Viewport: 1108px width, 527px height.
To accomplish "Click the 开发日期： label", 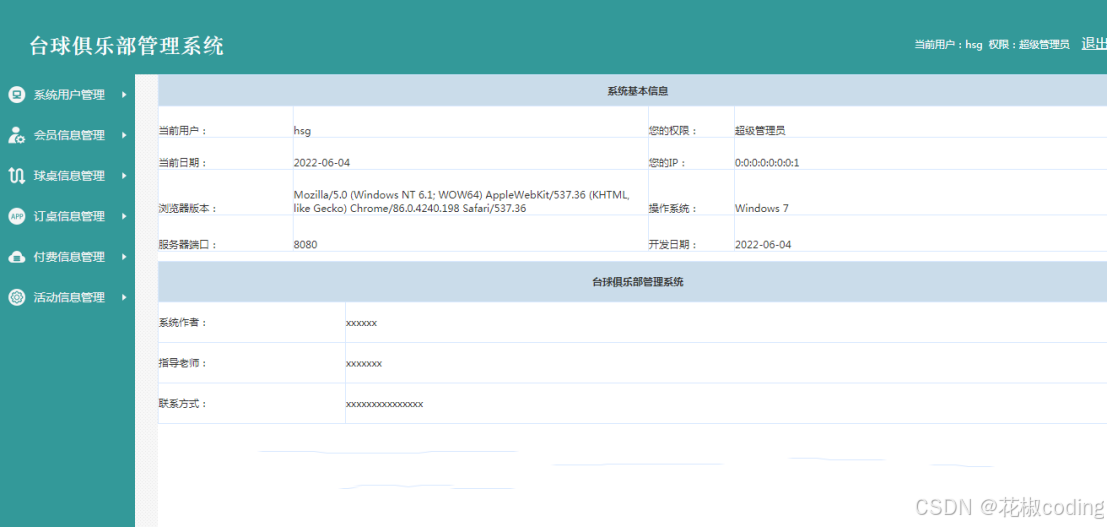I will coord(673,244).
